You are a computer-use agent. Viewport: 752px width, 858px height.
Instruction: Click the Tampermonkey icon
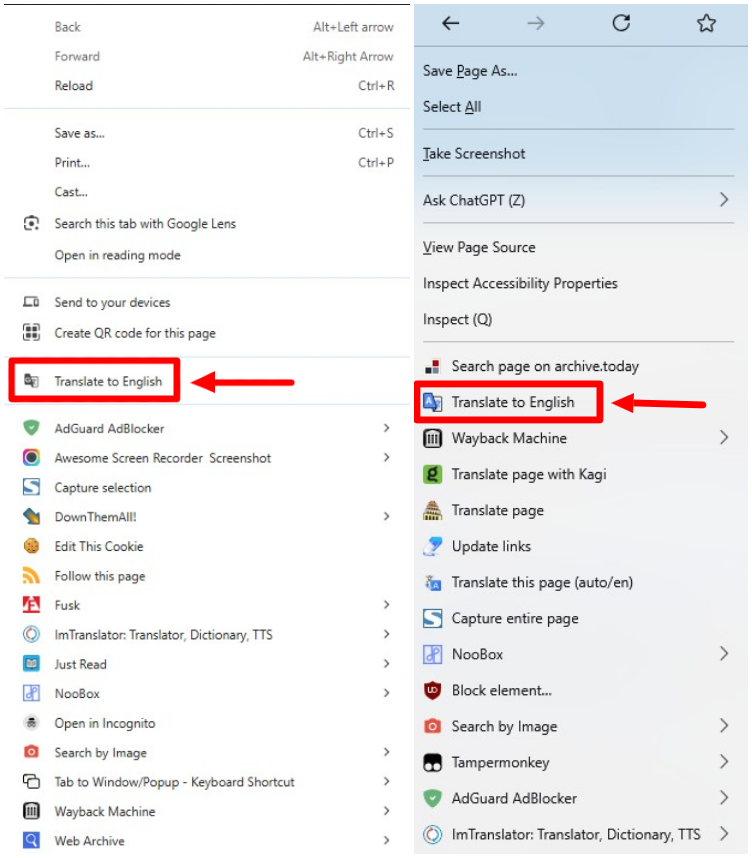[x=432, y=762]
